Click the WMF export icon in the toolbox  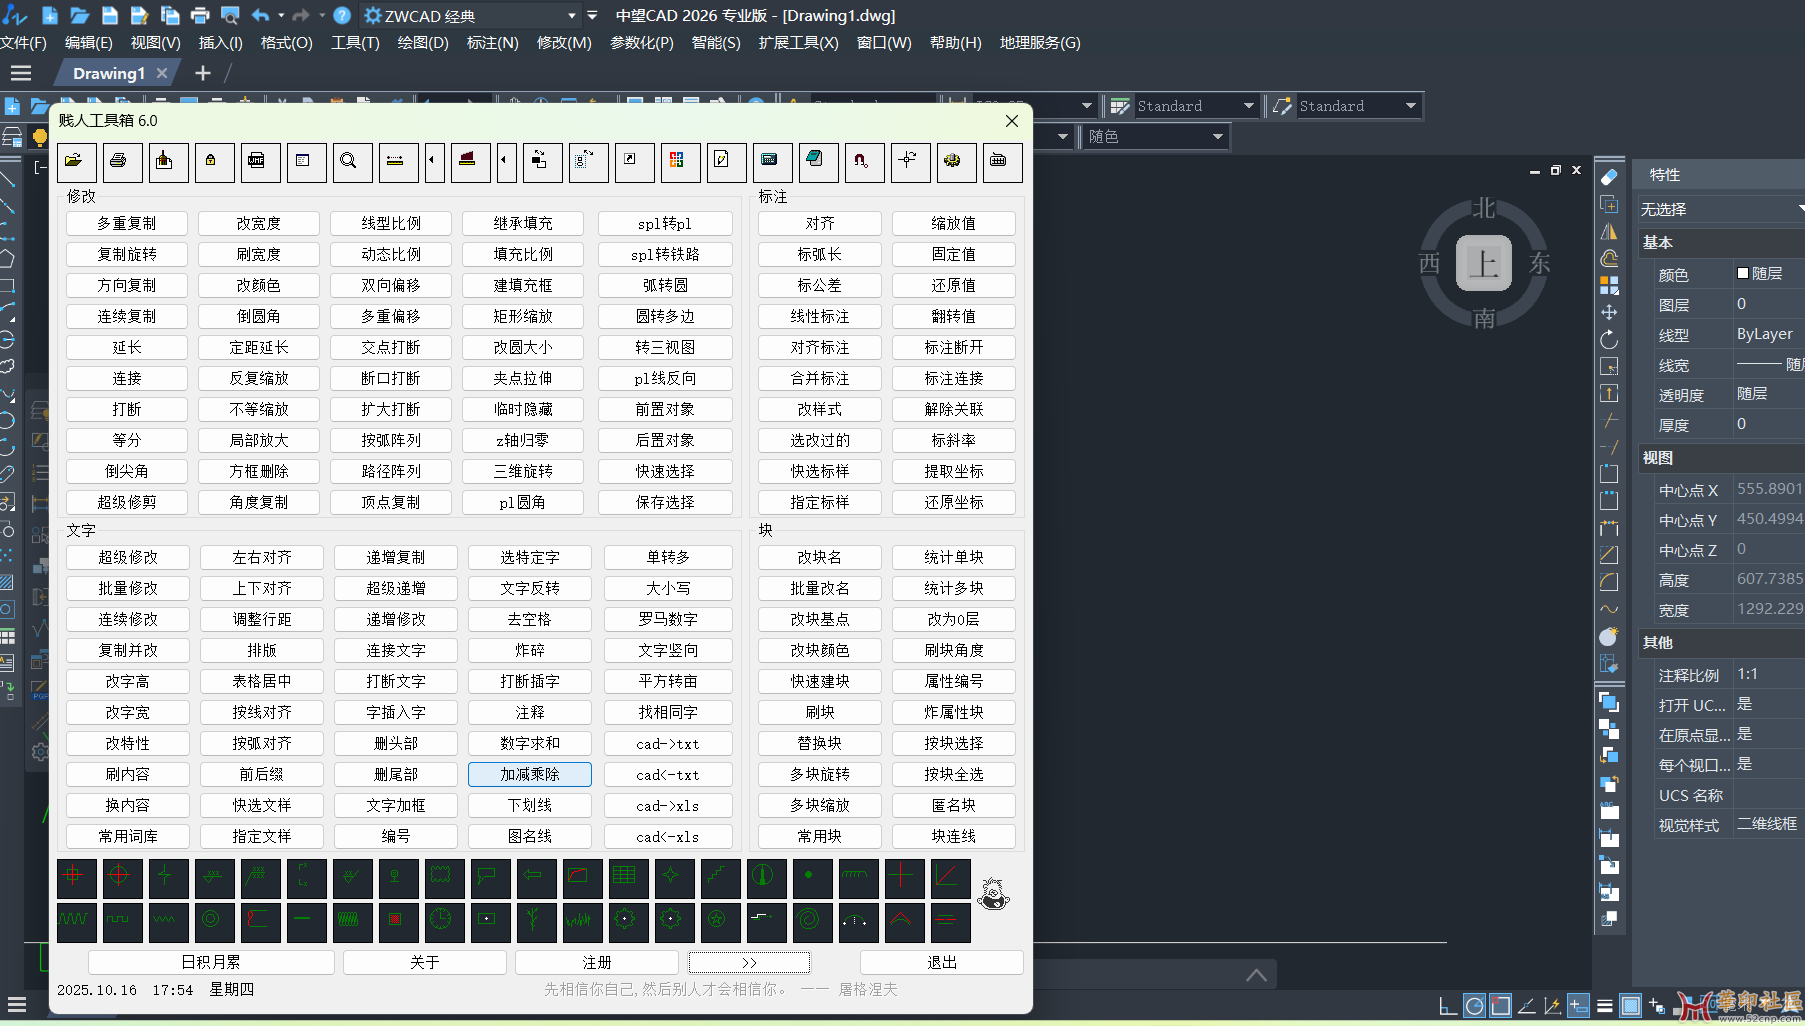257,162
